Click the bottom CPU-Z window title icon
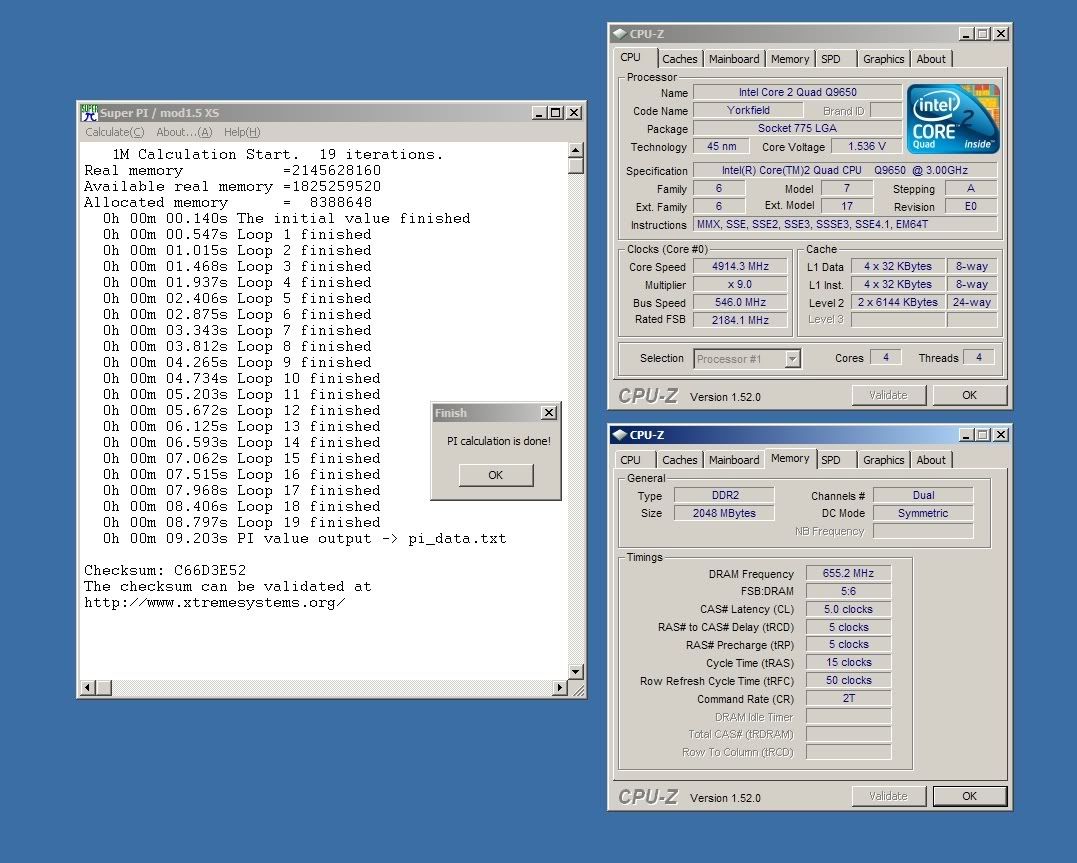Screen dimensions: 1077x863 pos(620,435)
